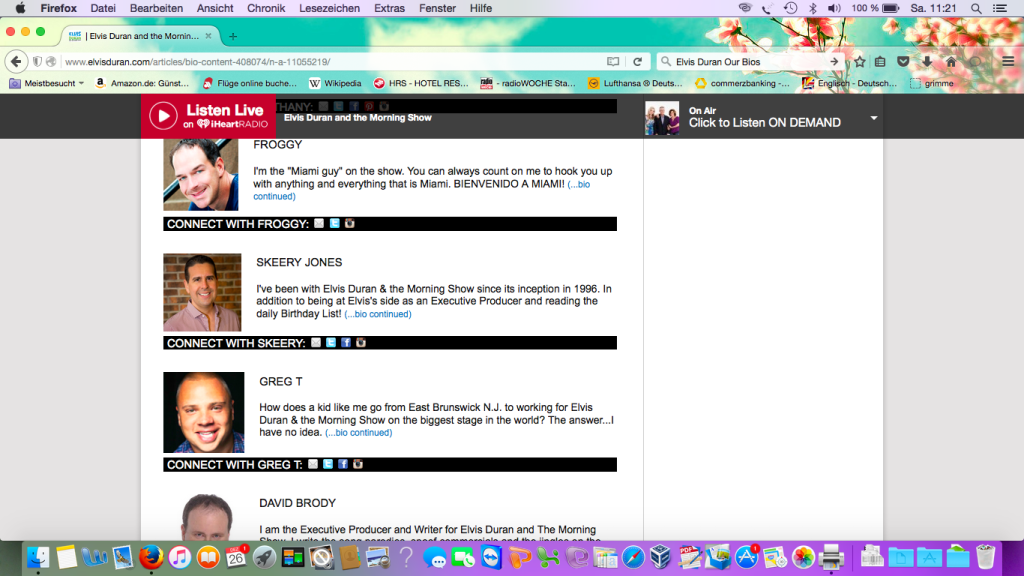
Task: Open the Hilfe menu
Action: point(481,8)
